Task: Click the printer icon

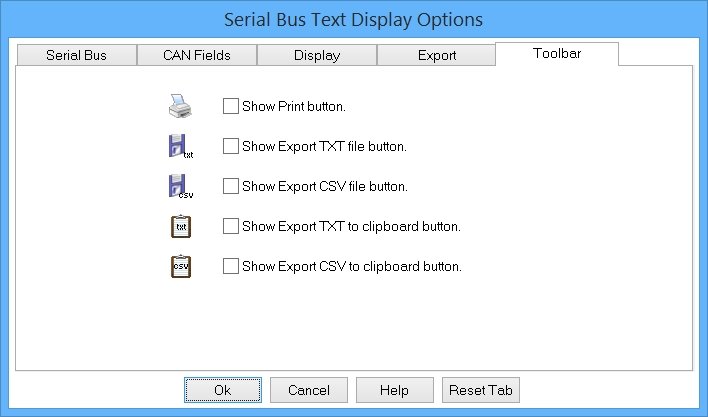Action: (x=180, y=106)
